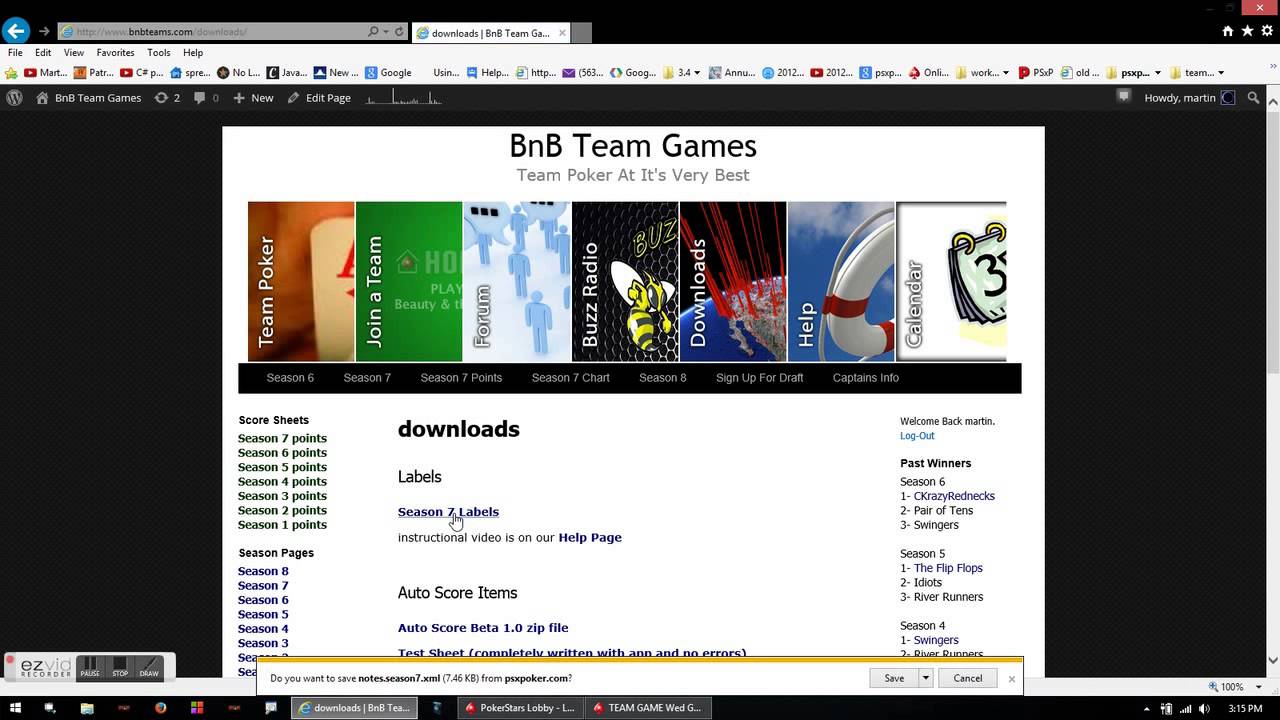Open the Help banner tile

841,281
